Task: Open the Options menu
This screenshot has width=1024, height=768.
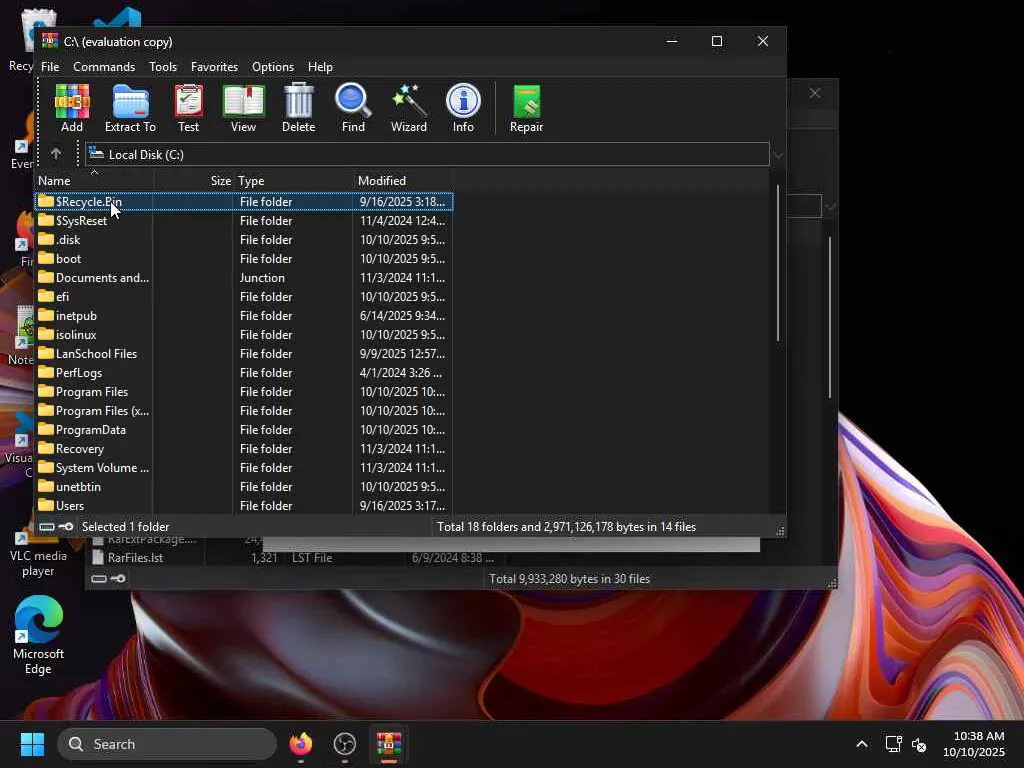Action: (x=272, y=67)
